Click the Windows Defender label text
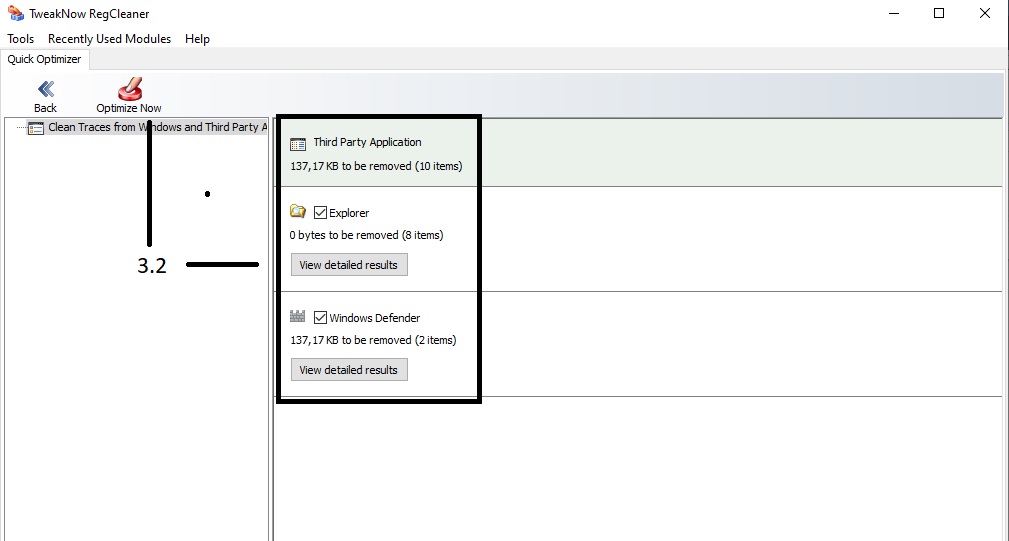This screenshot has height=541, width=1009. tap(375, 318)
